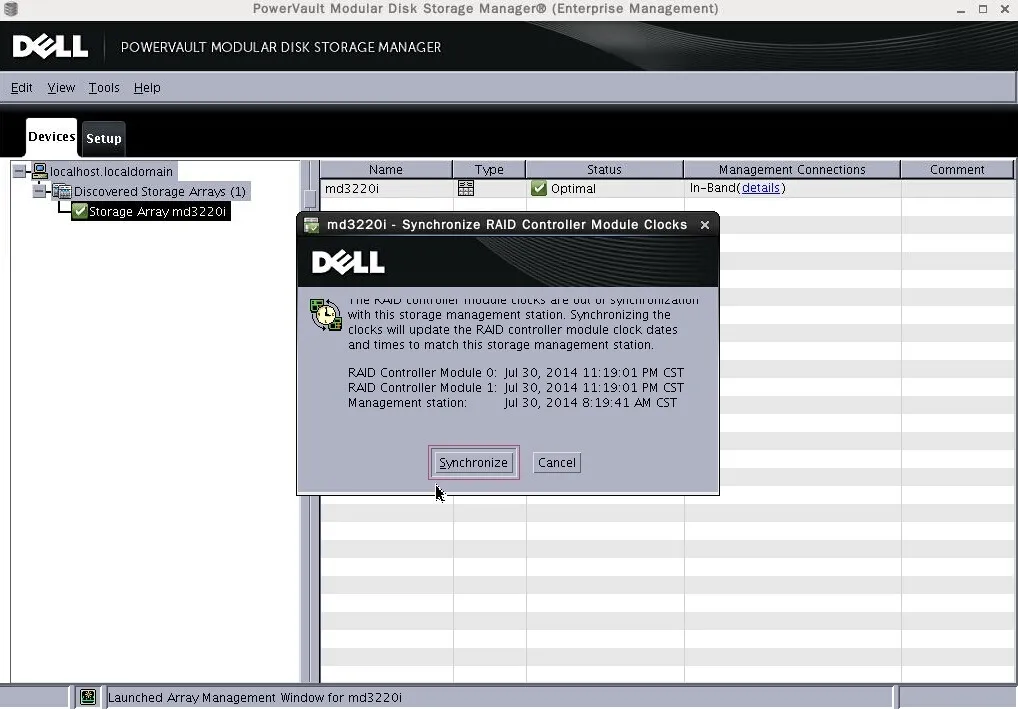Click the md3220i name cell
The image size is (1018, 709).
tap(386, 188)
